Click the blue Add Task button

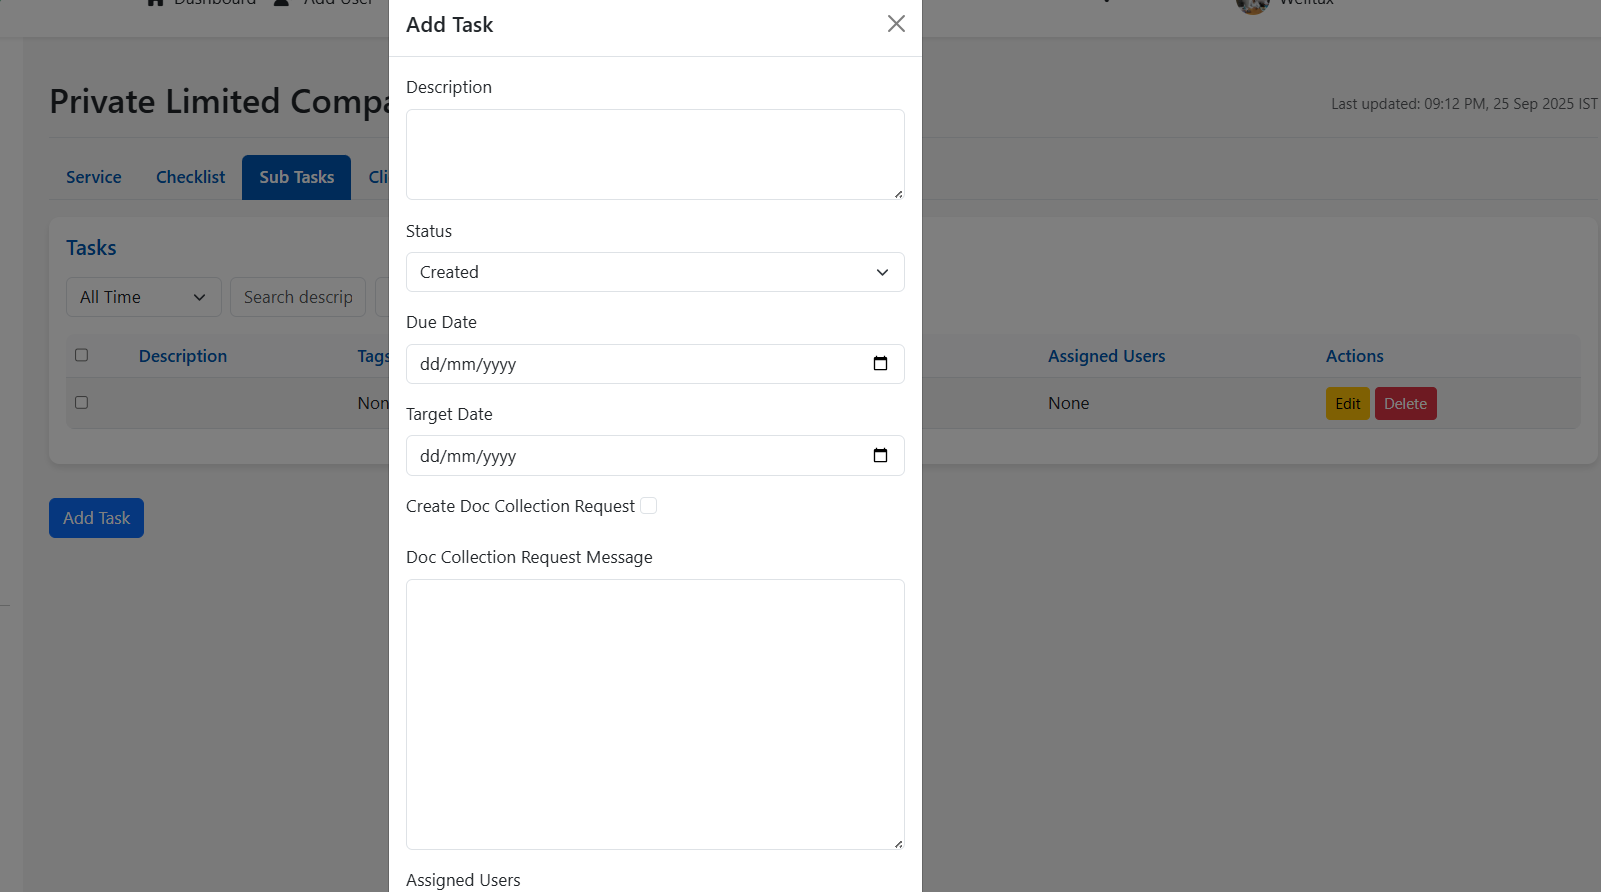tap(96, 518)
